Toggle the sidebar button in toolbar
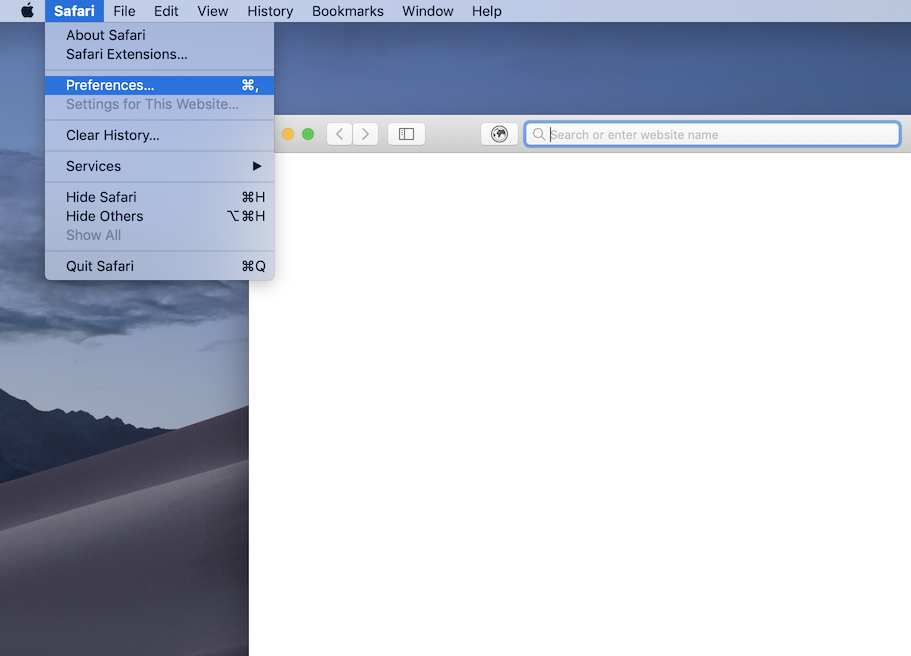 tap(406, 134)
